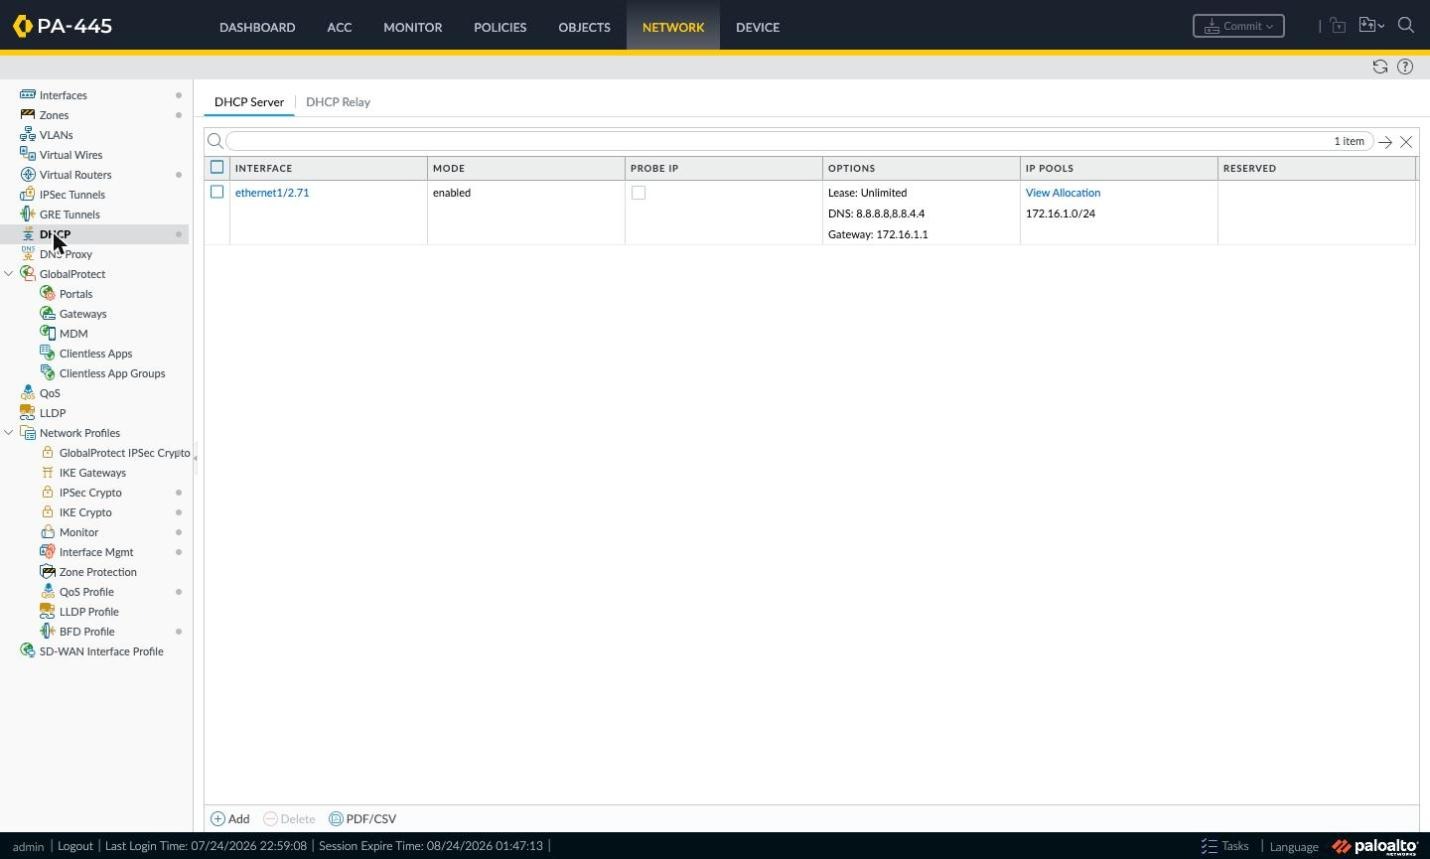
Task: Open BFD Profile
Action: 87,632
